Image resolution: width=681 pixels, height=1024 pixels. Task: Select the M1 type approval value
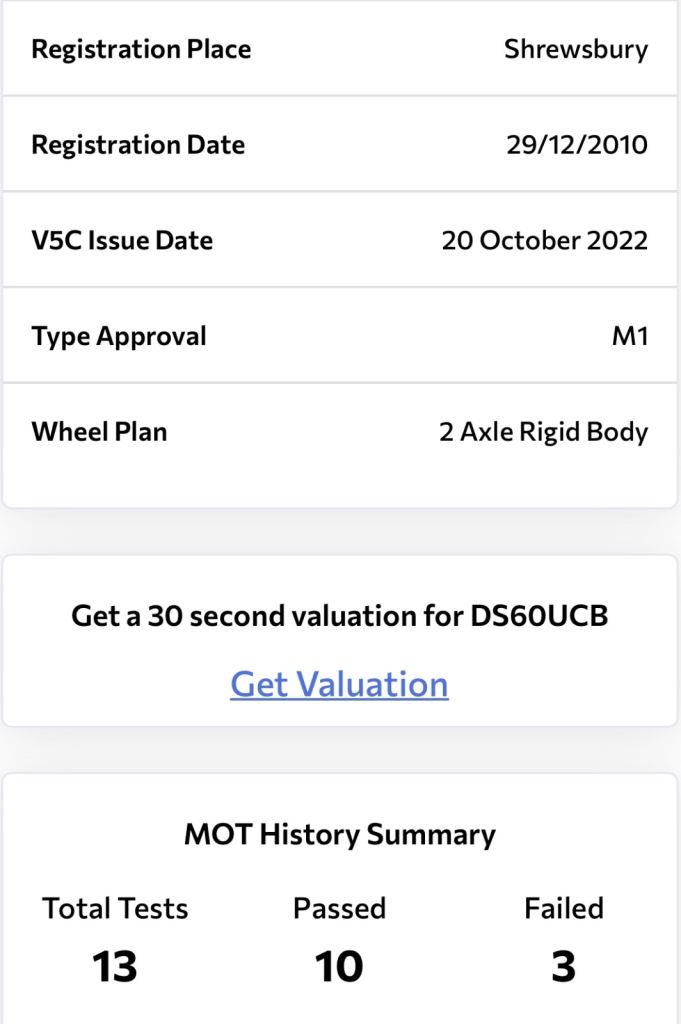click(629, 336)
